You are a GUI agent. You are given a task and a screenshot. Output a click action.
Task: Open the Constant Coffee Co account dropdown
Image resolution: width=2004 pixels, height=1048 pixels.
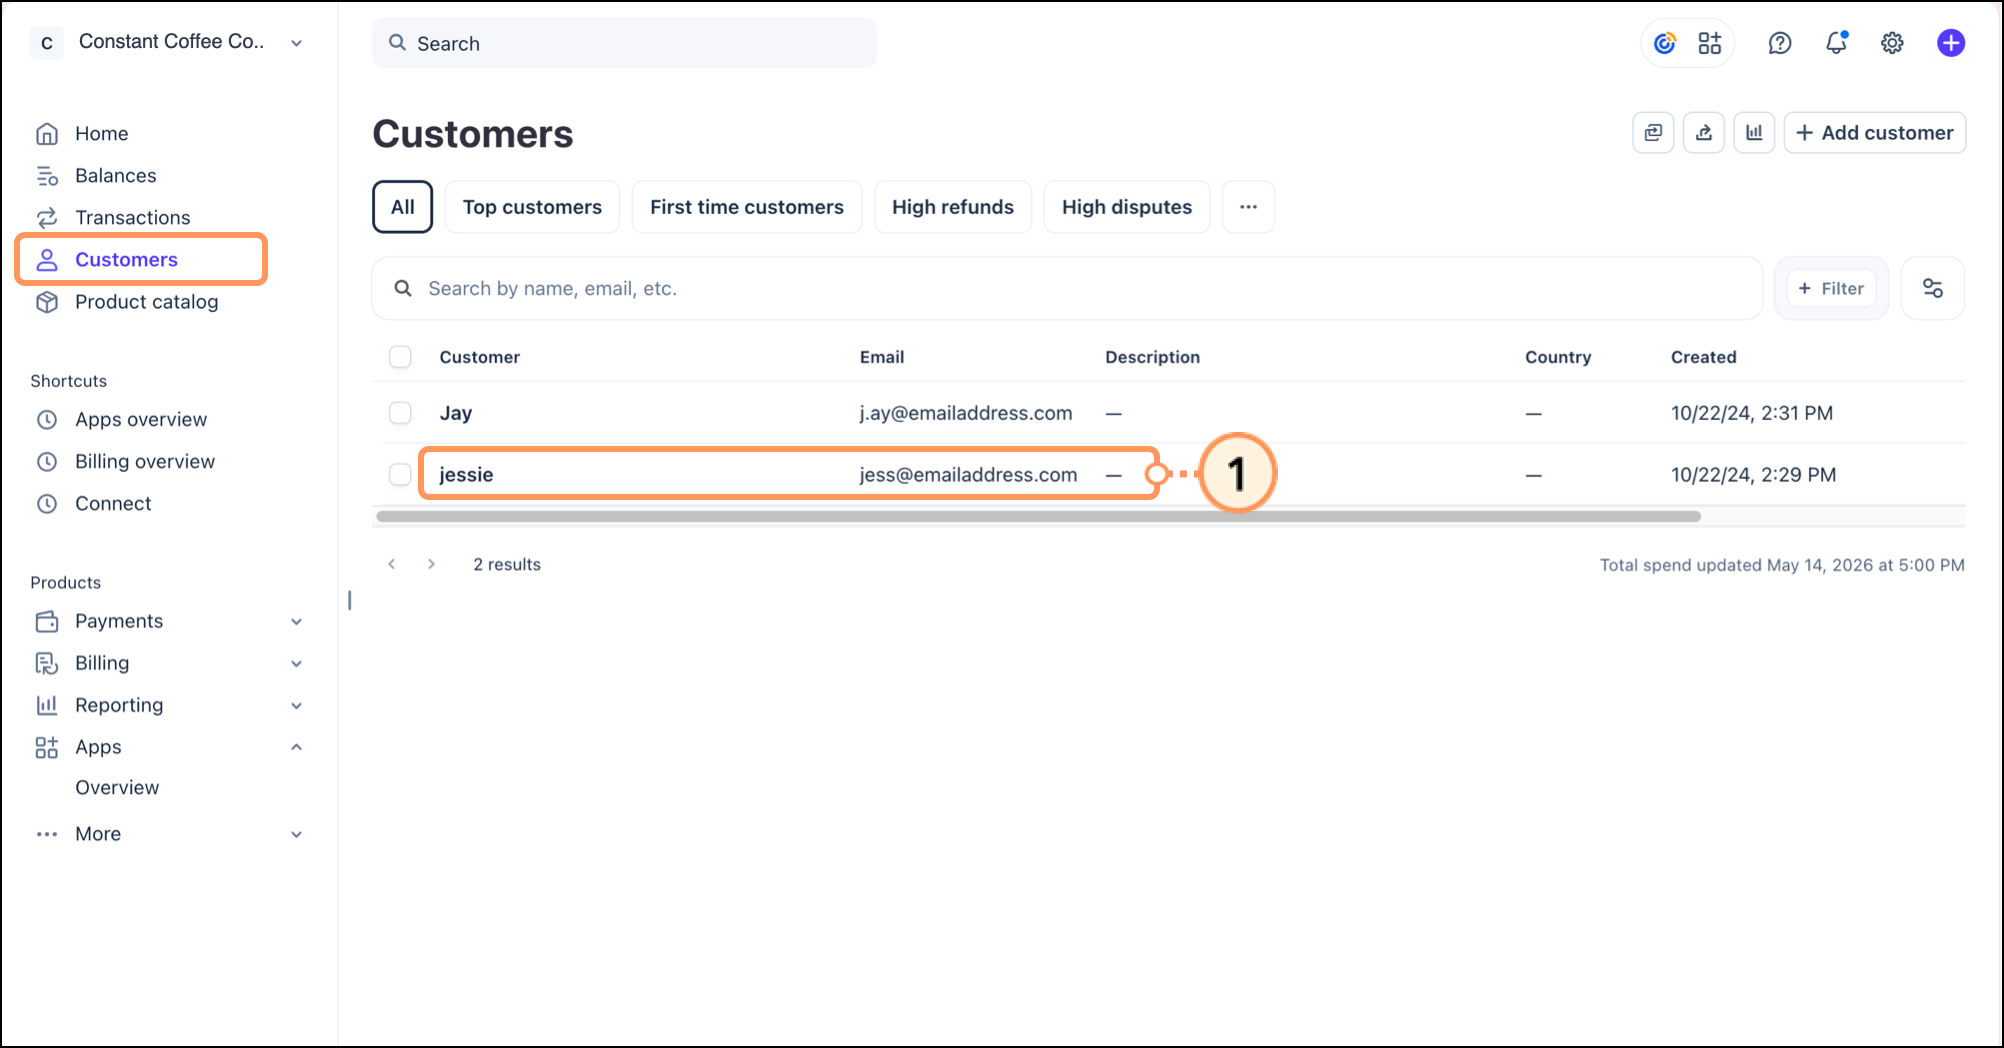click(x=297, y=43)
